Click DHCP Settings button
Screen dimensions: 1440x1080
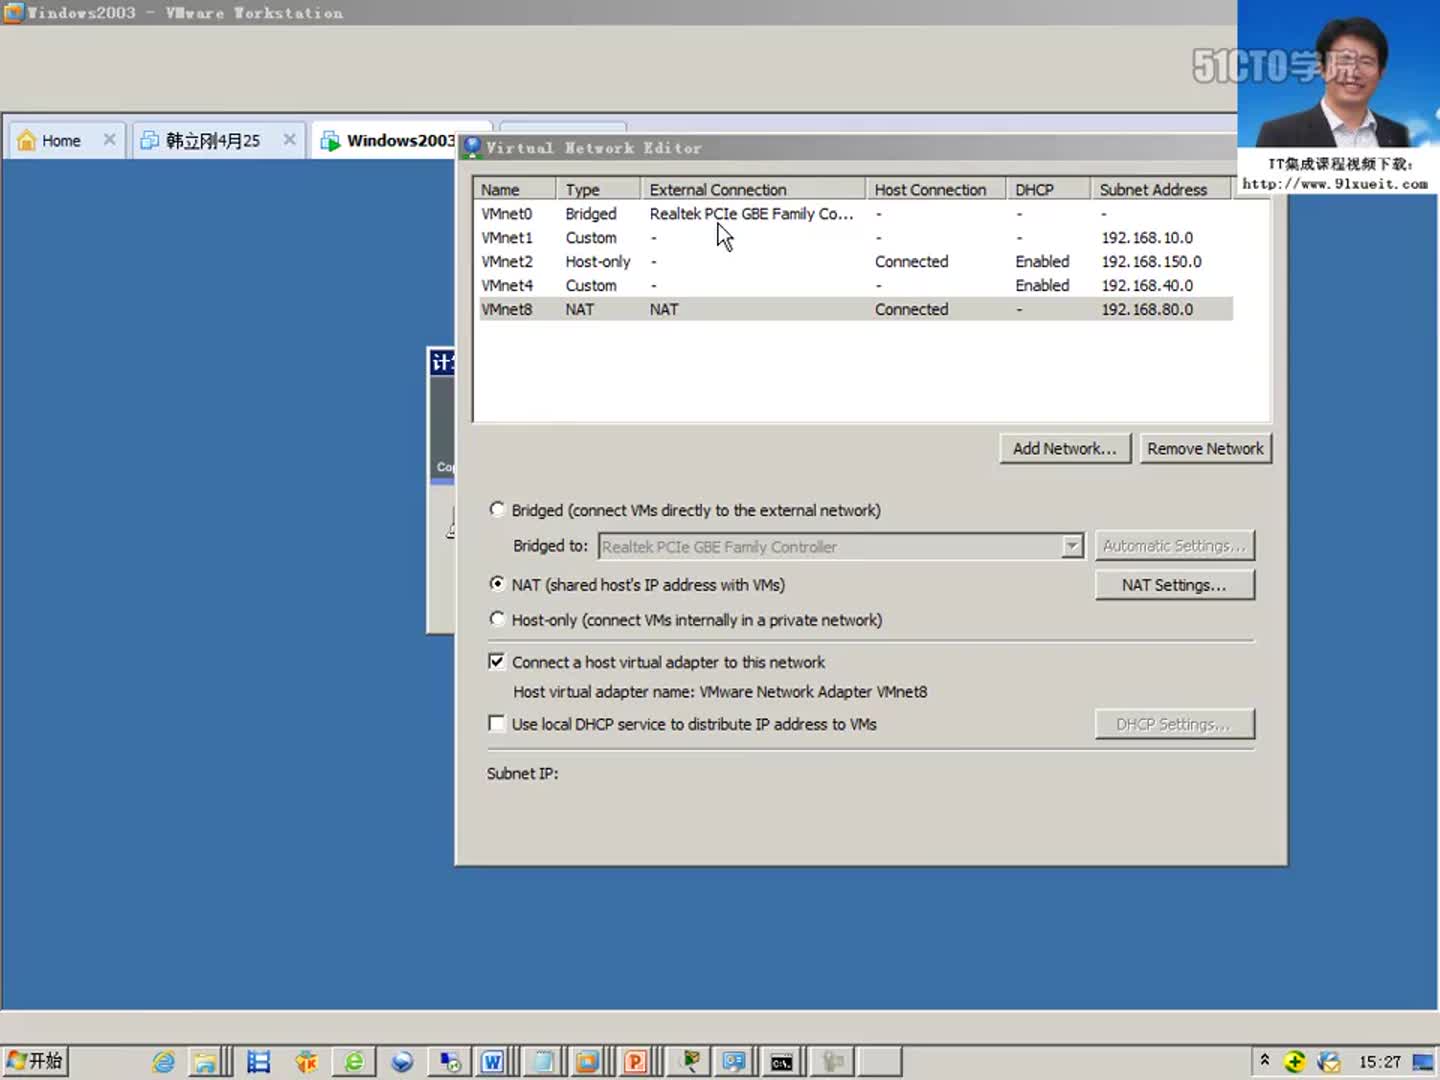(1174, 724)
